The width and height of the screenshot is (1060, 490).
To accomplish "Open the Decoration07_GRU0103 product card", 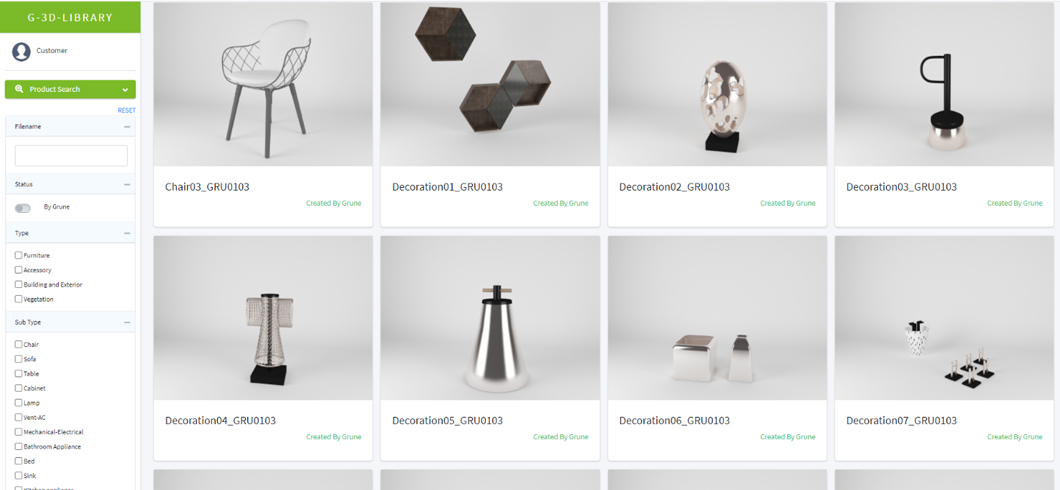I will pos(944,348).
